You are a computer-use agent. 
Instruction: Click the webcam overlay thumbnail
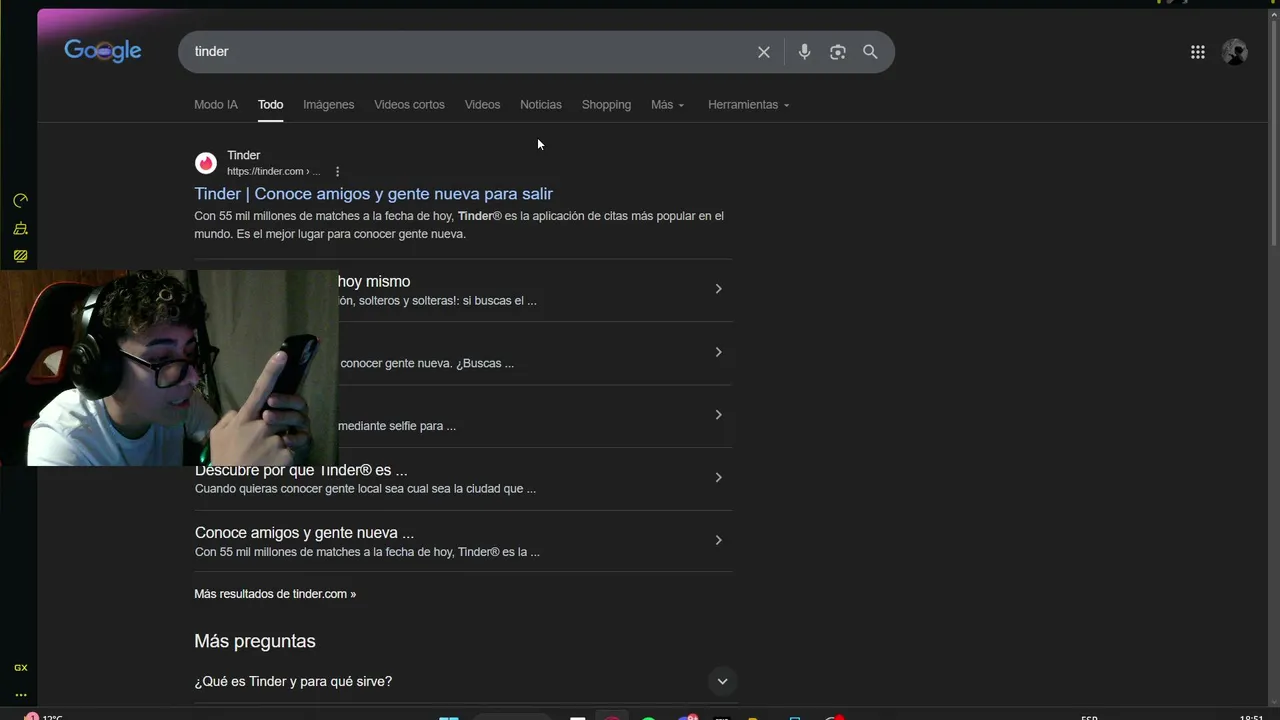tap(169, 368)
